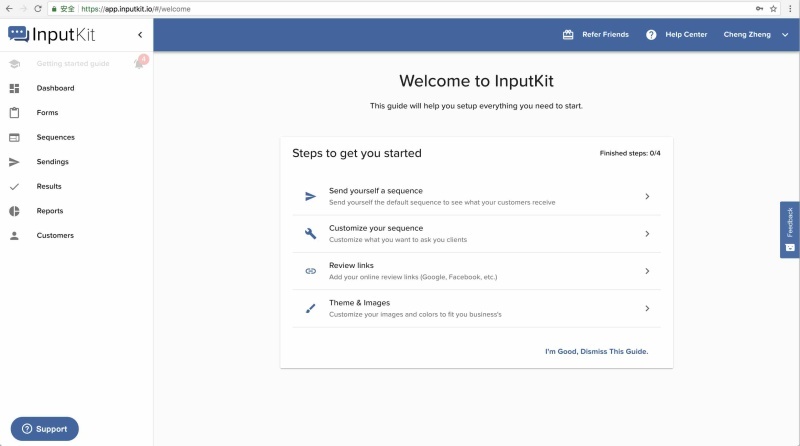The width and height of the screenshot is (800, 446).
Task: Open the Dashboard page
Action: 55,88
